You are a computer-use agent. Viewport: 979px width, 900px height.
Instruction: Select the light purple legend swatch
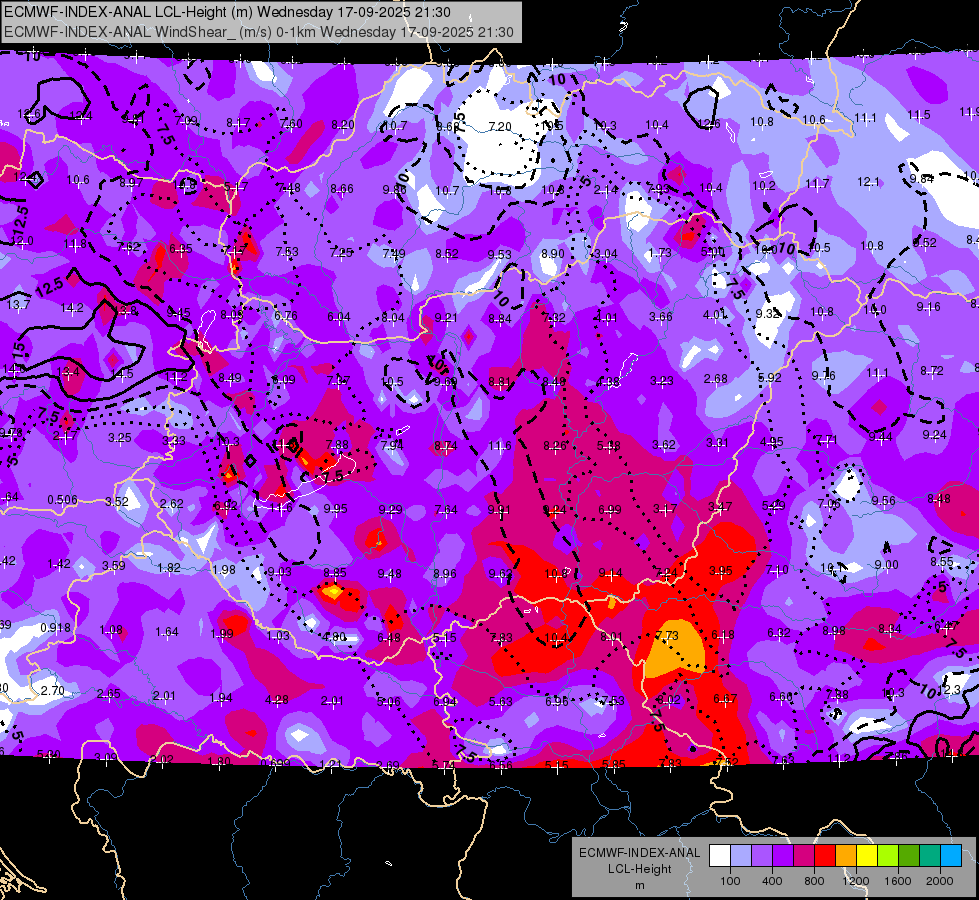point(762,856)
